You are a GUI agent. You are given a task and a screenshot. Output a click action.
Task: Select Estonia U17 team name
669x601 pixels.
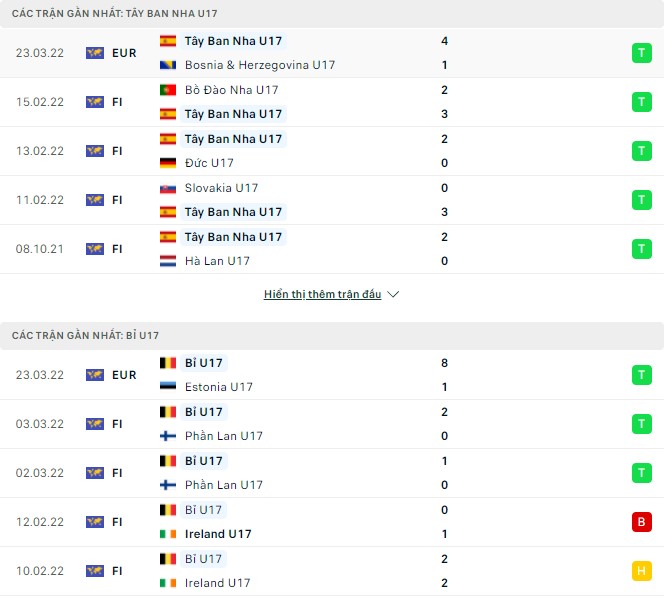coord(219,387)
